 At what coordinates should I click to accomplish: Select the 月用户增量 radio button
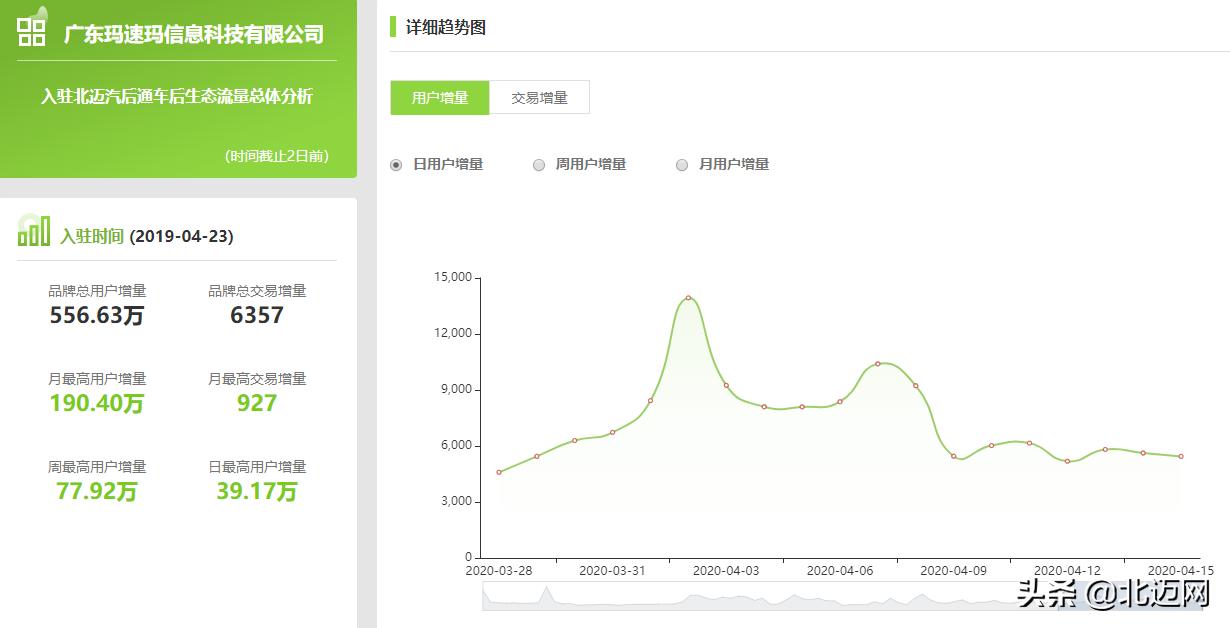click(682, 165)
